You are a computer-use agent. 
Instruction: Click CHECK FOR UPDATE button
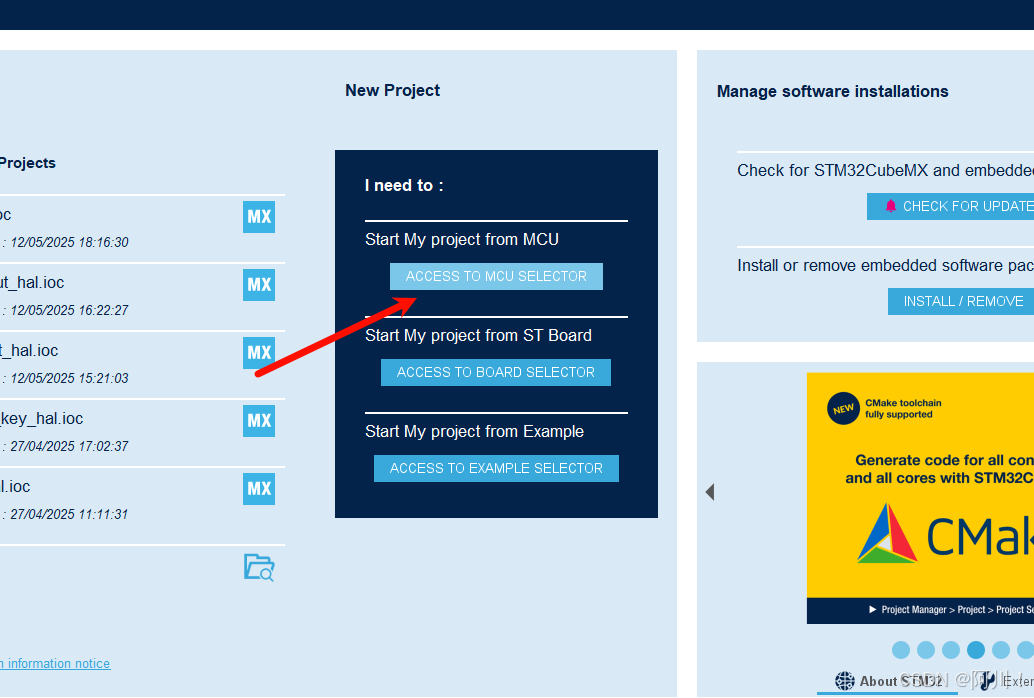point(950,206)
